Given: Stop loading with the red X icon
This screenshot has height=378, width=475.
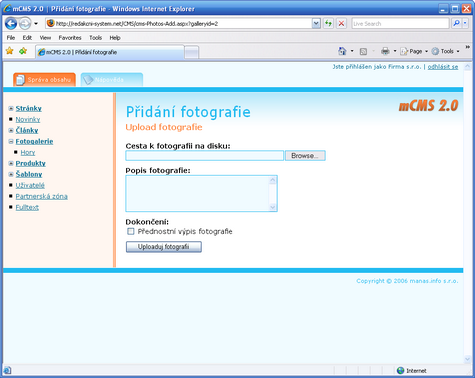Looking at the screenshot, I should point(341,24).
